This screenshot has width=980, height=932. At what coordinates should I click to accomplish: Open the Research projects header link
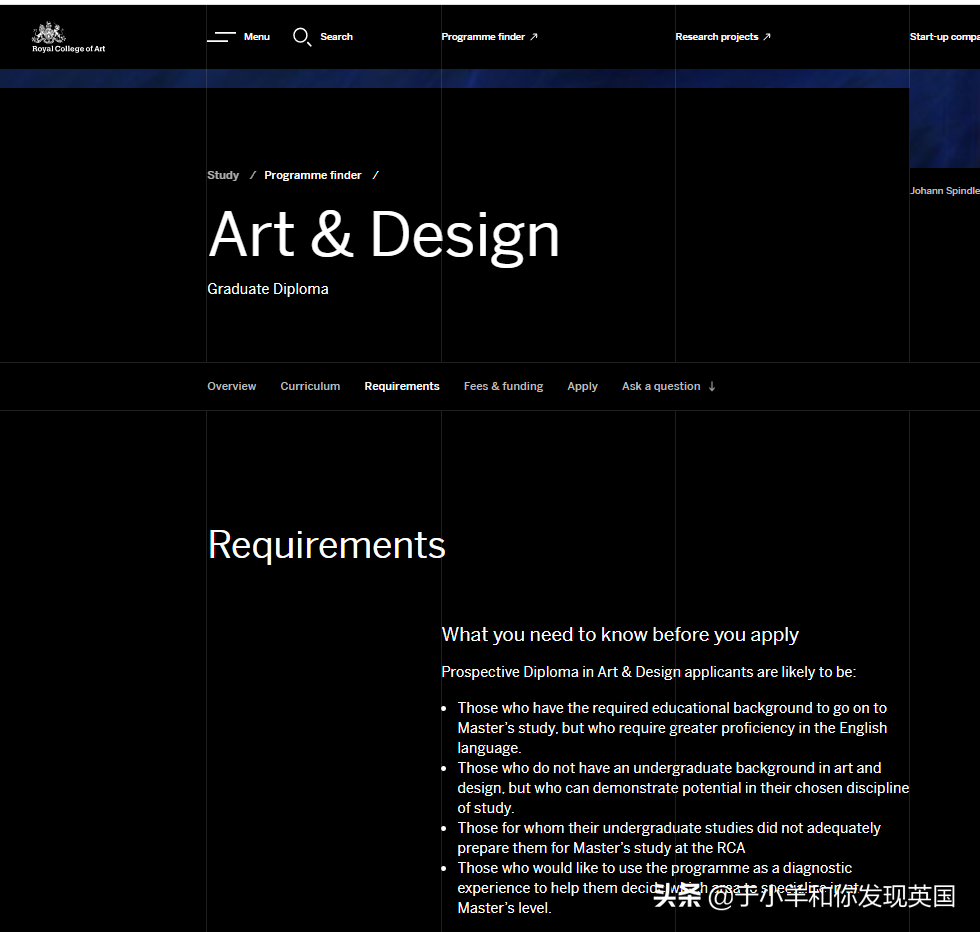point(716,37)
